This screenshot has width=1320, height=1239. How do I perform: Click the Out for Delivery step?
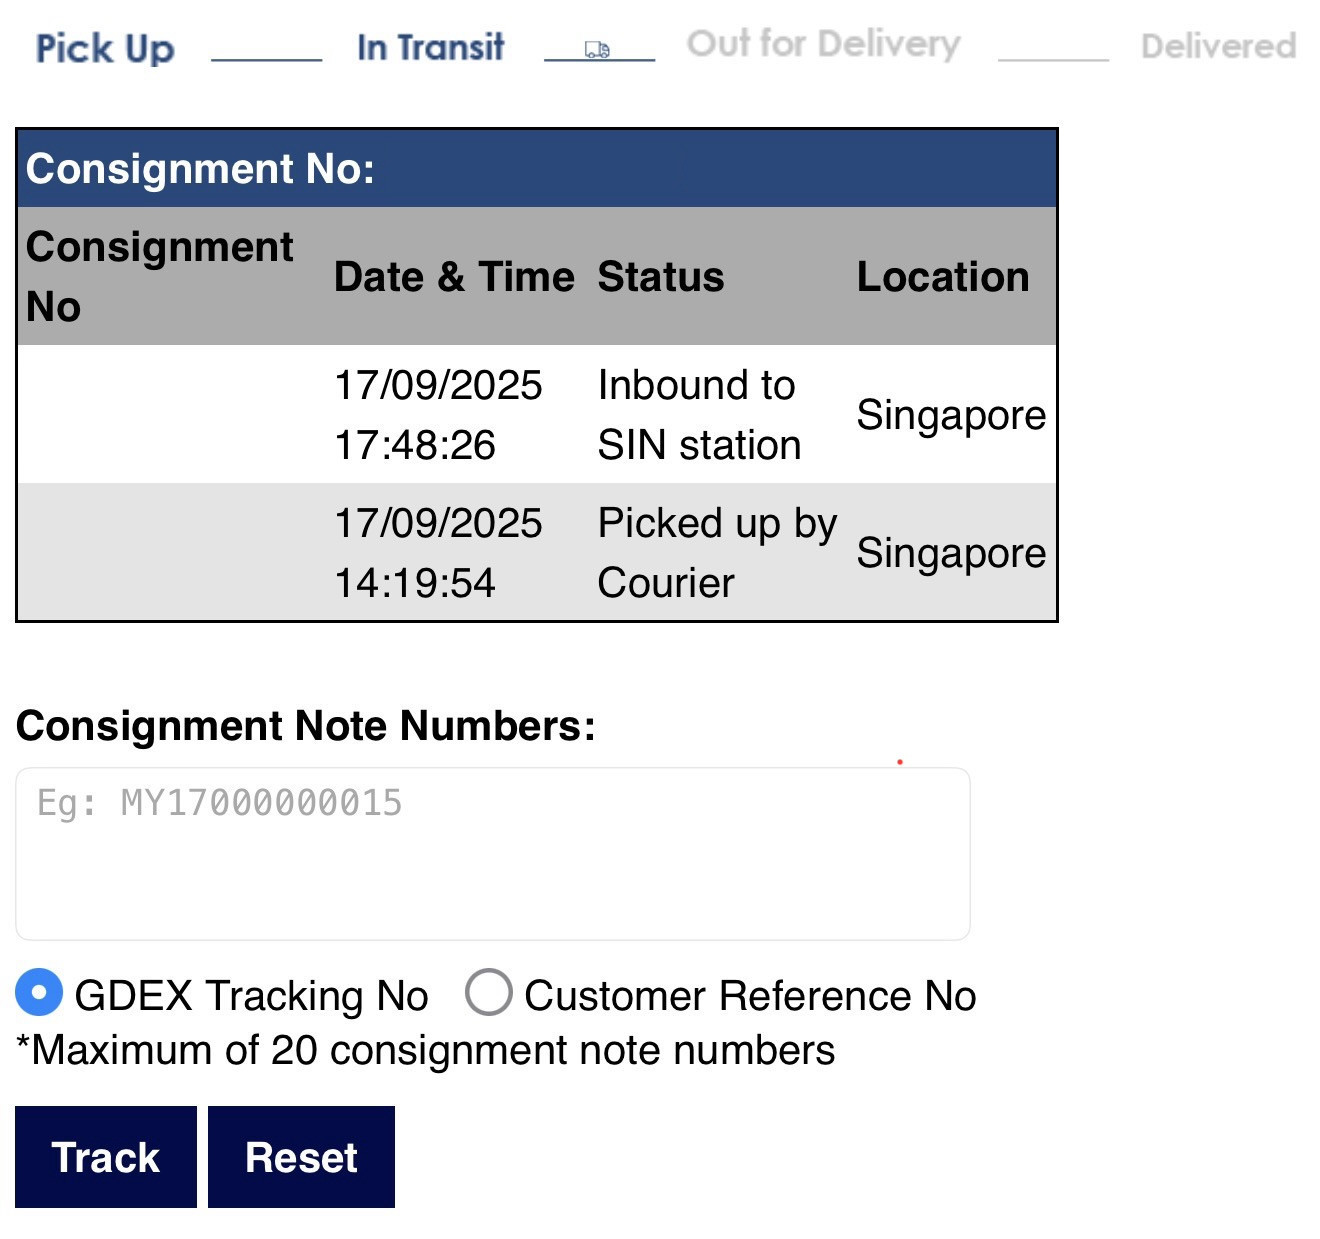[x=823, y=44]
